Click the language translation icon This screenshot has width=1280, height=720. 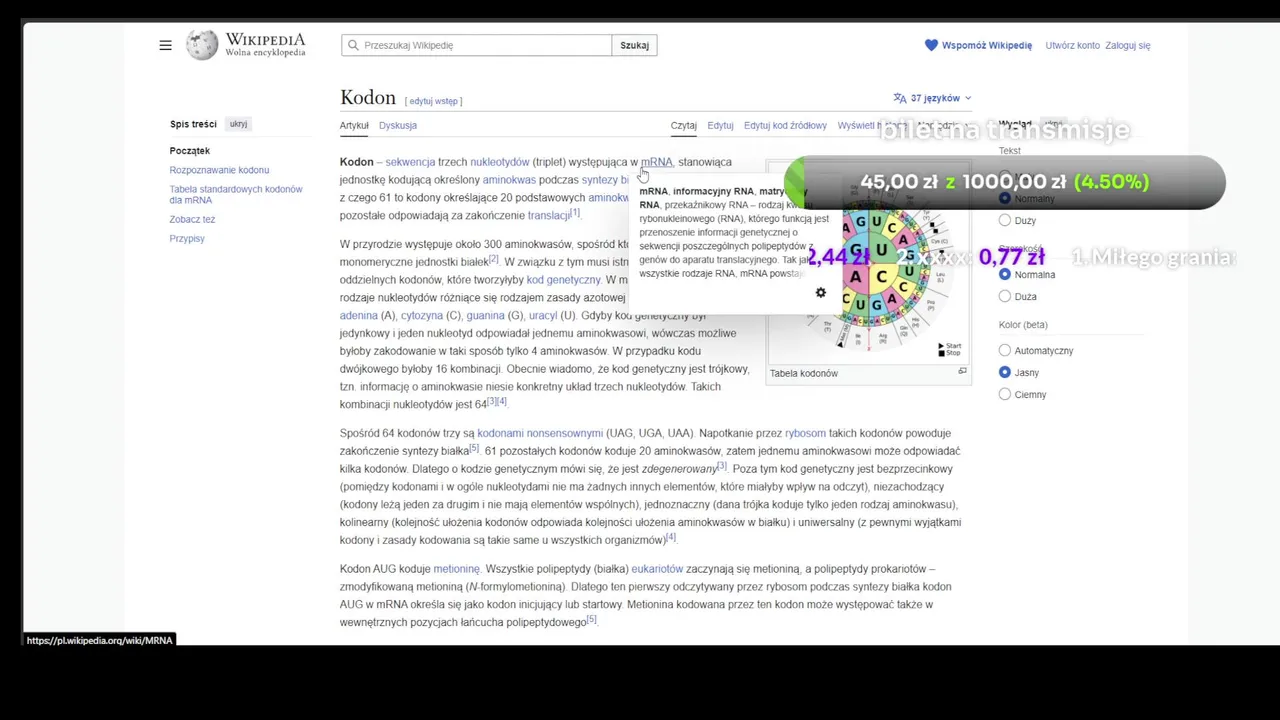coord(900,98)
